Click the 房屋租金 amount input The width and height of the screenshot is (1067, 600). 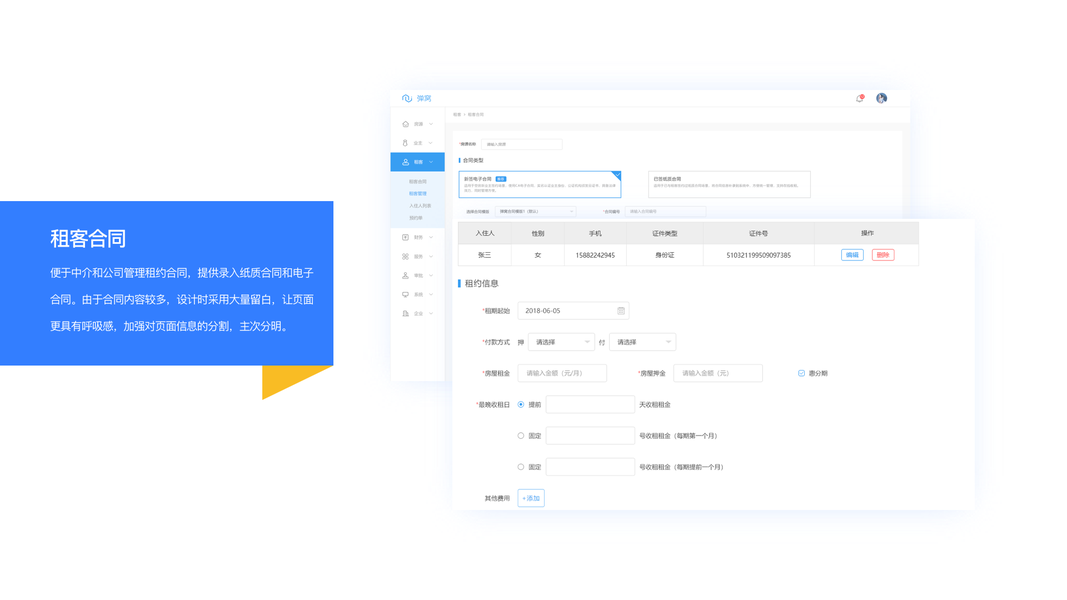562,373
